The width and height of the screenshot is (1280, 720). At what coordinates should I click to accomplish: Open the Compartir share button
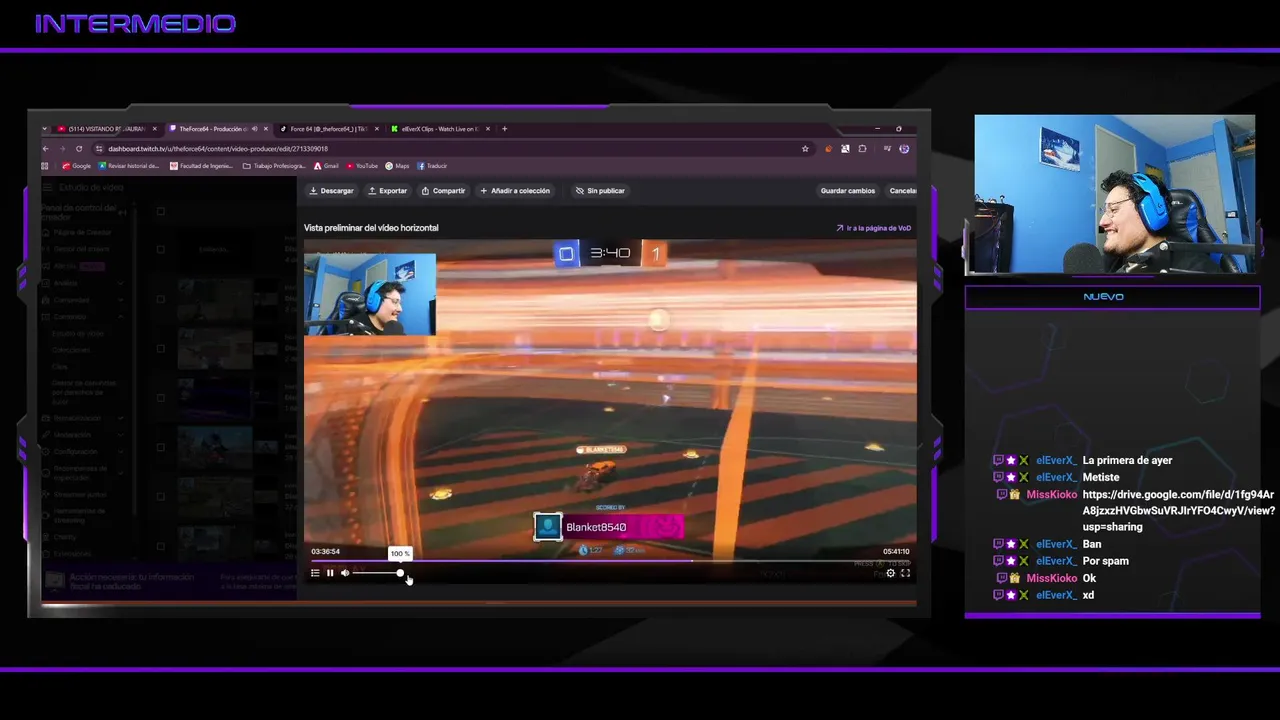point(443,191)
